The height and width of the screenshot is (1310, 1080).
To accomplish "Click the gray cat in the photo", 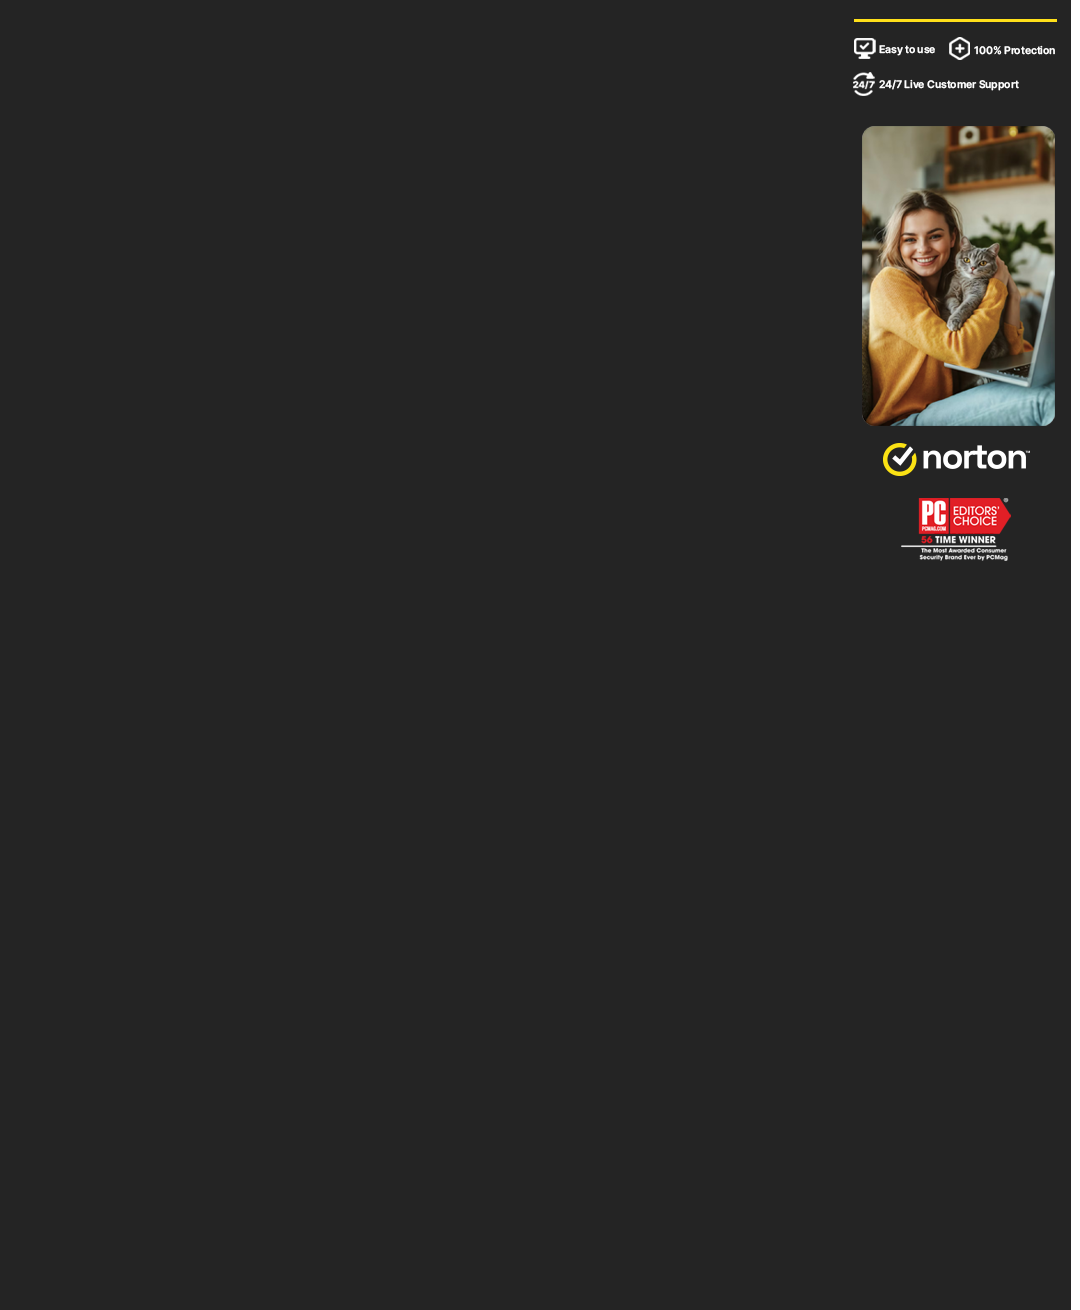I will pos(977,285).
